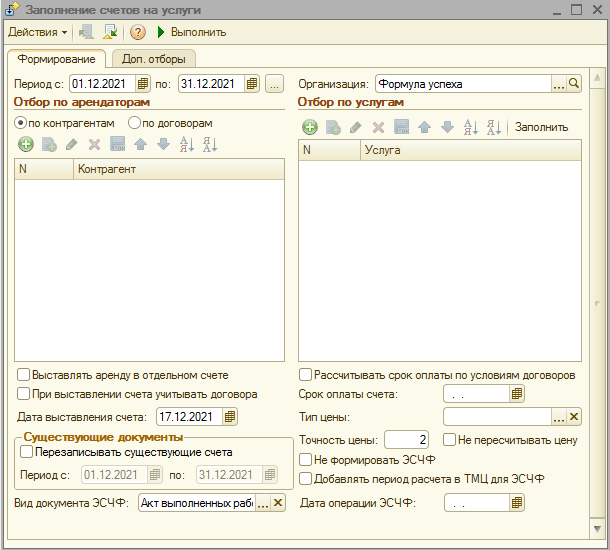The width and height of the screenshot is (610, 550).
Task: Toggle Не формировать ЭСЧФ checkbox
Action: [x=306, y=459]
